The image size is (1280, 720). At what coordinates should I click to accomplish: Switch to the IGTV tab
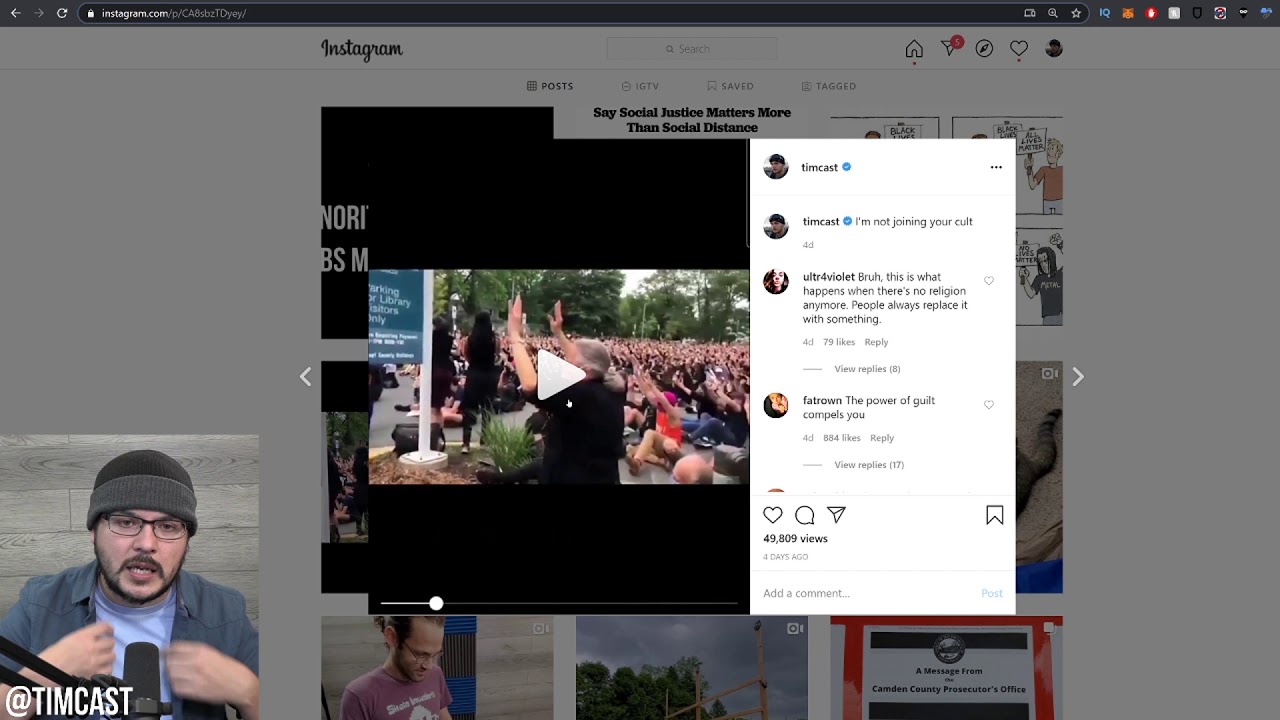tap(640, 86)
